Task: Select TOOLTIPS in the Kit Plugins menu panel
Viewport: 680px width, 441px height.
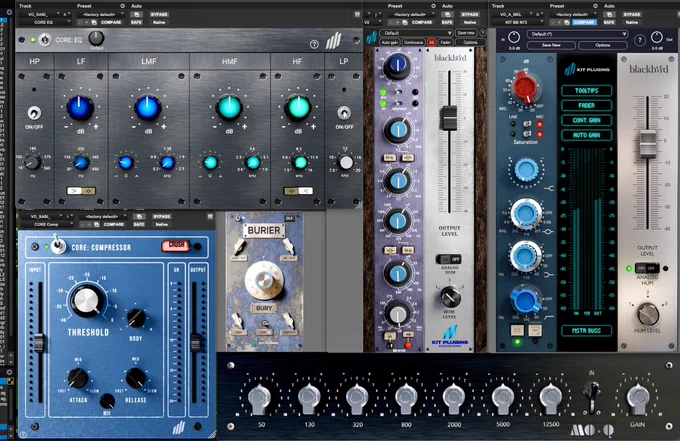Action: coord(586,91)
